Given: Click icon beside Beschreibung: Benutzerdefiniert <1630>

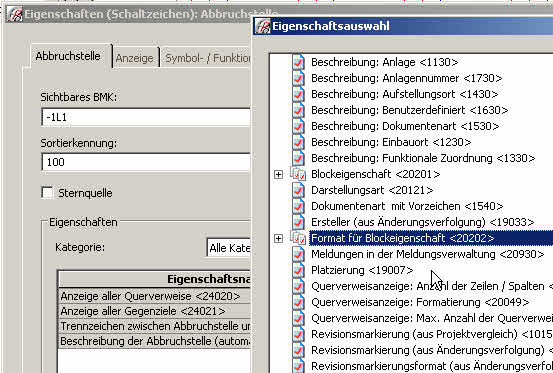Looking at the screenshot, I should [x=298, y=110].
